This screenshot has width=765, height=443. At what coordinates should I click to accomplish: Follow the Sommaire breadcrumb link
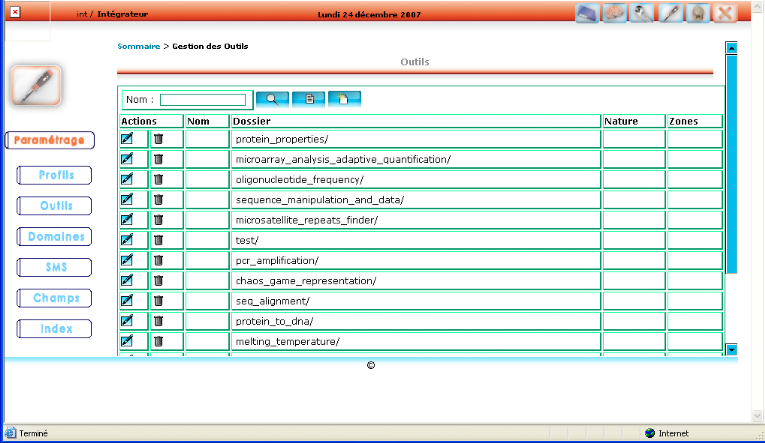[x=139, y=46]
